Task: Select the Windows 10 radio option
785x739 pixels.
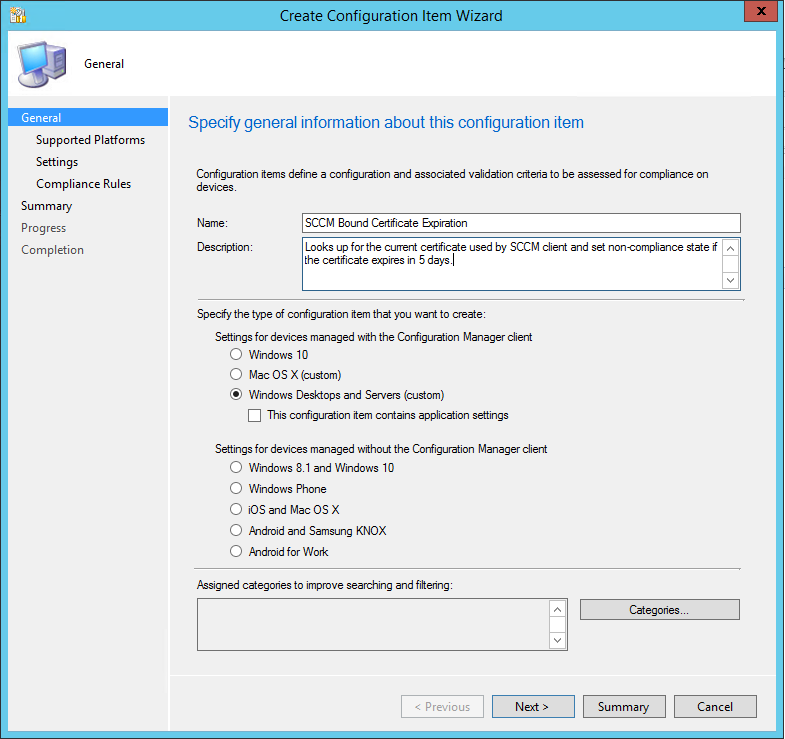Action: pyautogui.click(x=236, y=354)
